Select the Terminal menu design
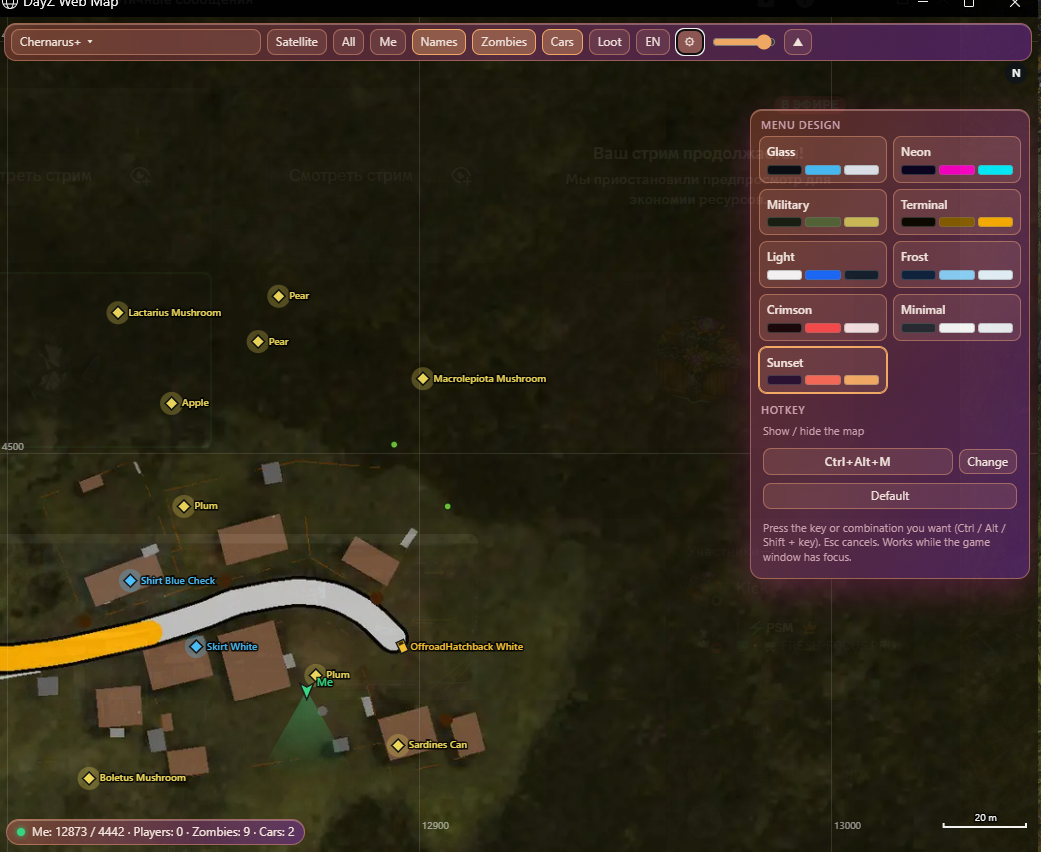1041x852 pixels. [x=957, y=212]
